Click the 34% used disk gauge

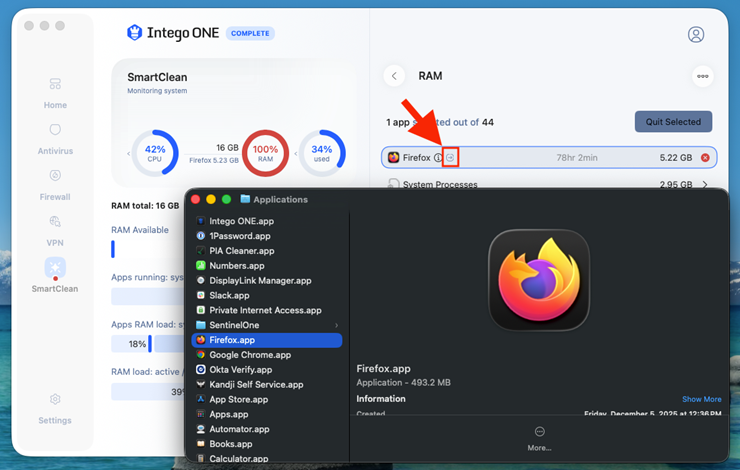point(322,153)
